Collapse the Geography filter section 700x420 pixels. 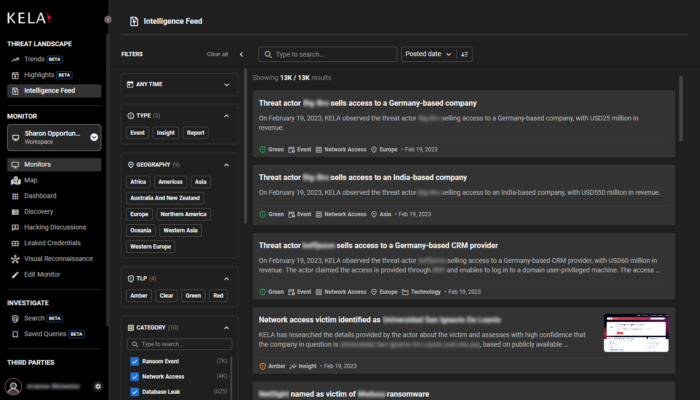tap(226, 165)
